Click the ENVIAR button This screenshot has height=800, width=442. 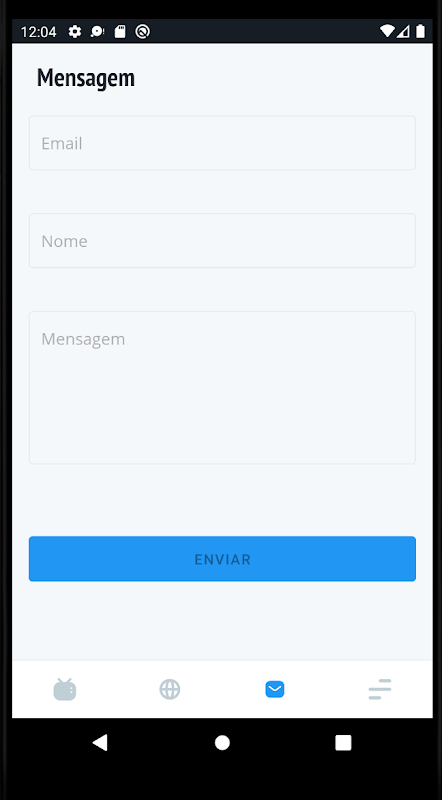pos(222,559)
